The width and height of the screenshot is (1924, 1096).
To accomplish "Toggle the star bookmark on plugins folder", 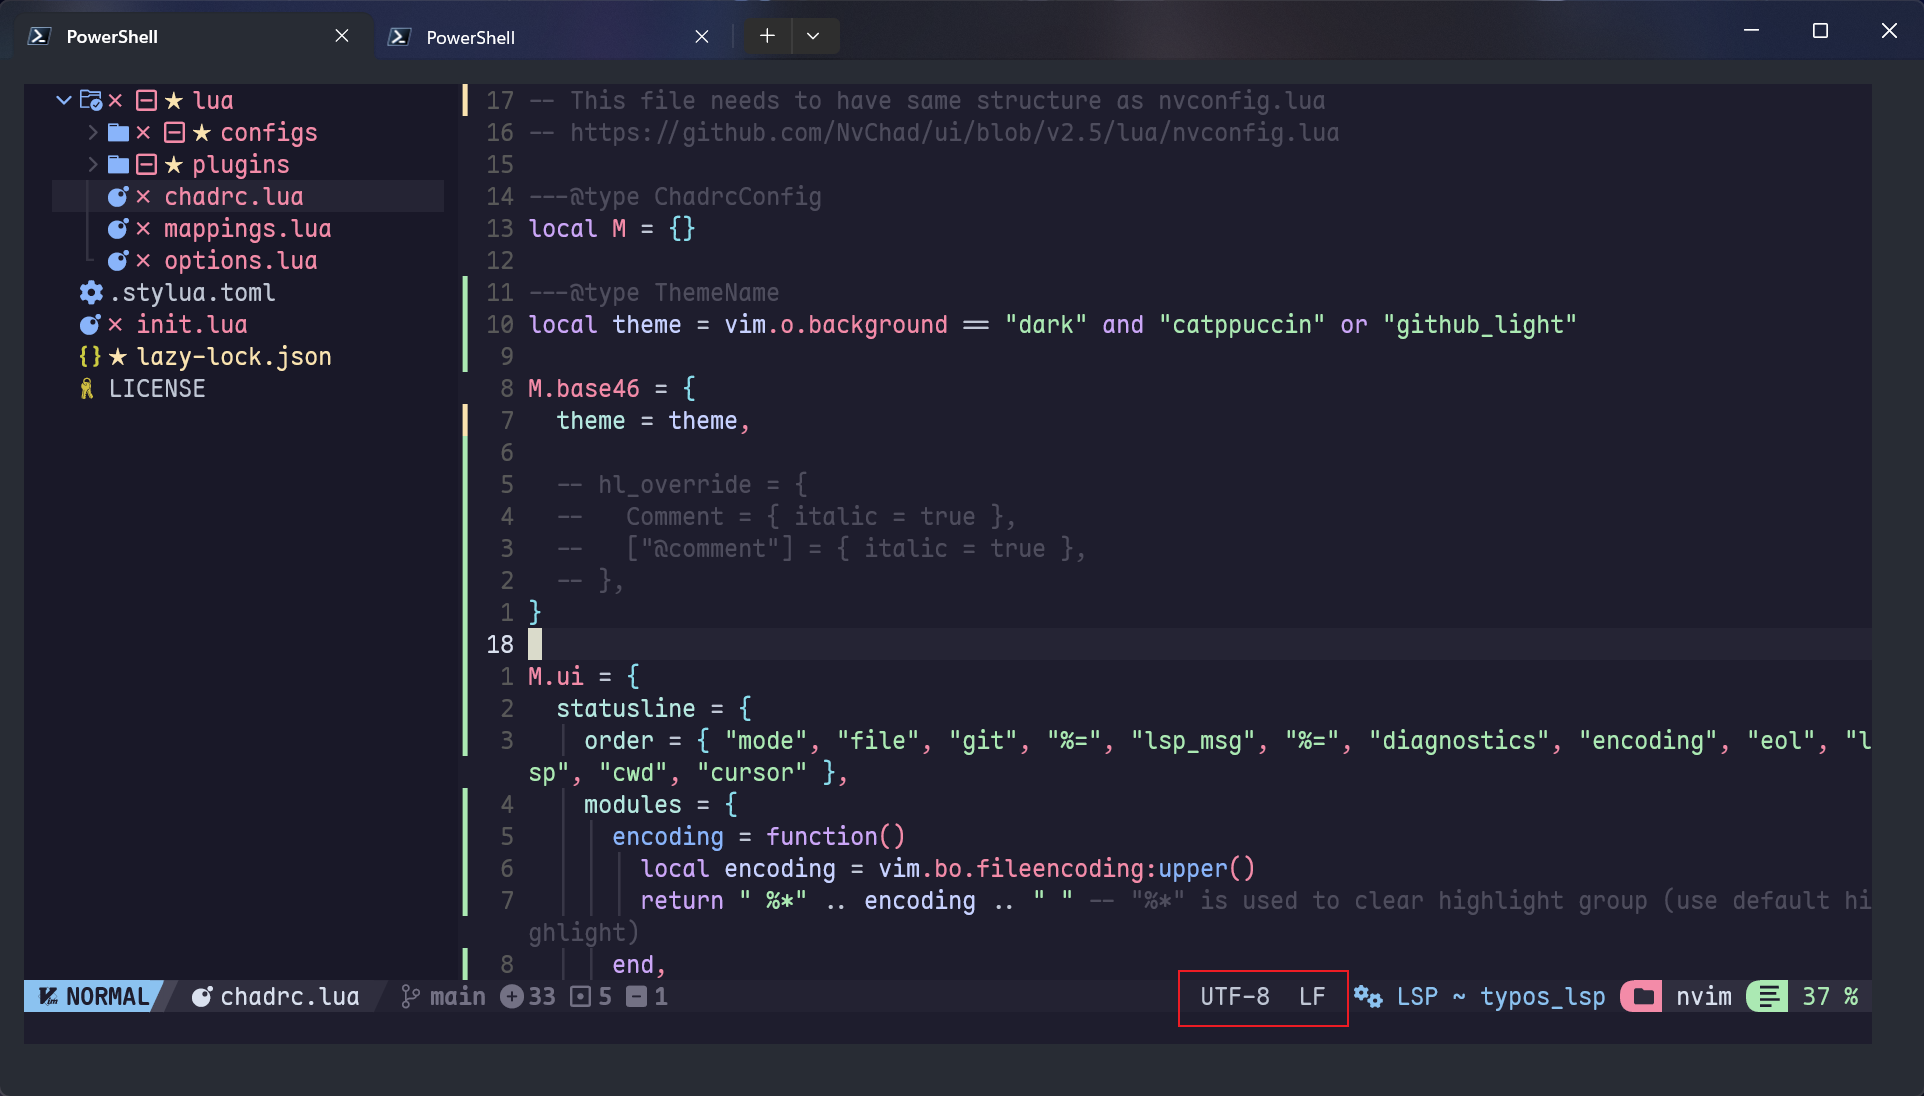I will [x=173, y=164].
